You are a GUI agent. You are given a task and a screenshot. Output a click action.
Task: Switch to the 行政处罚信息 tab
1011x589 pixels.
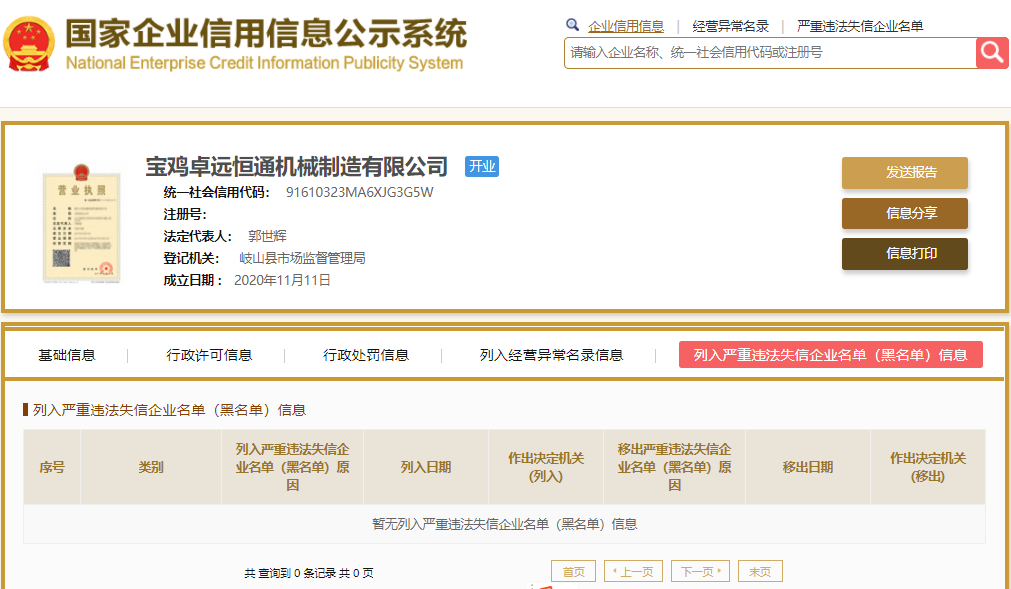click(366, 355)
